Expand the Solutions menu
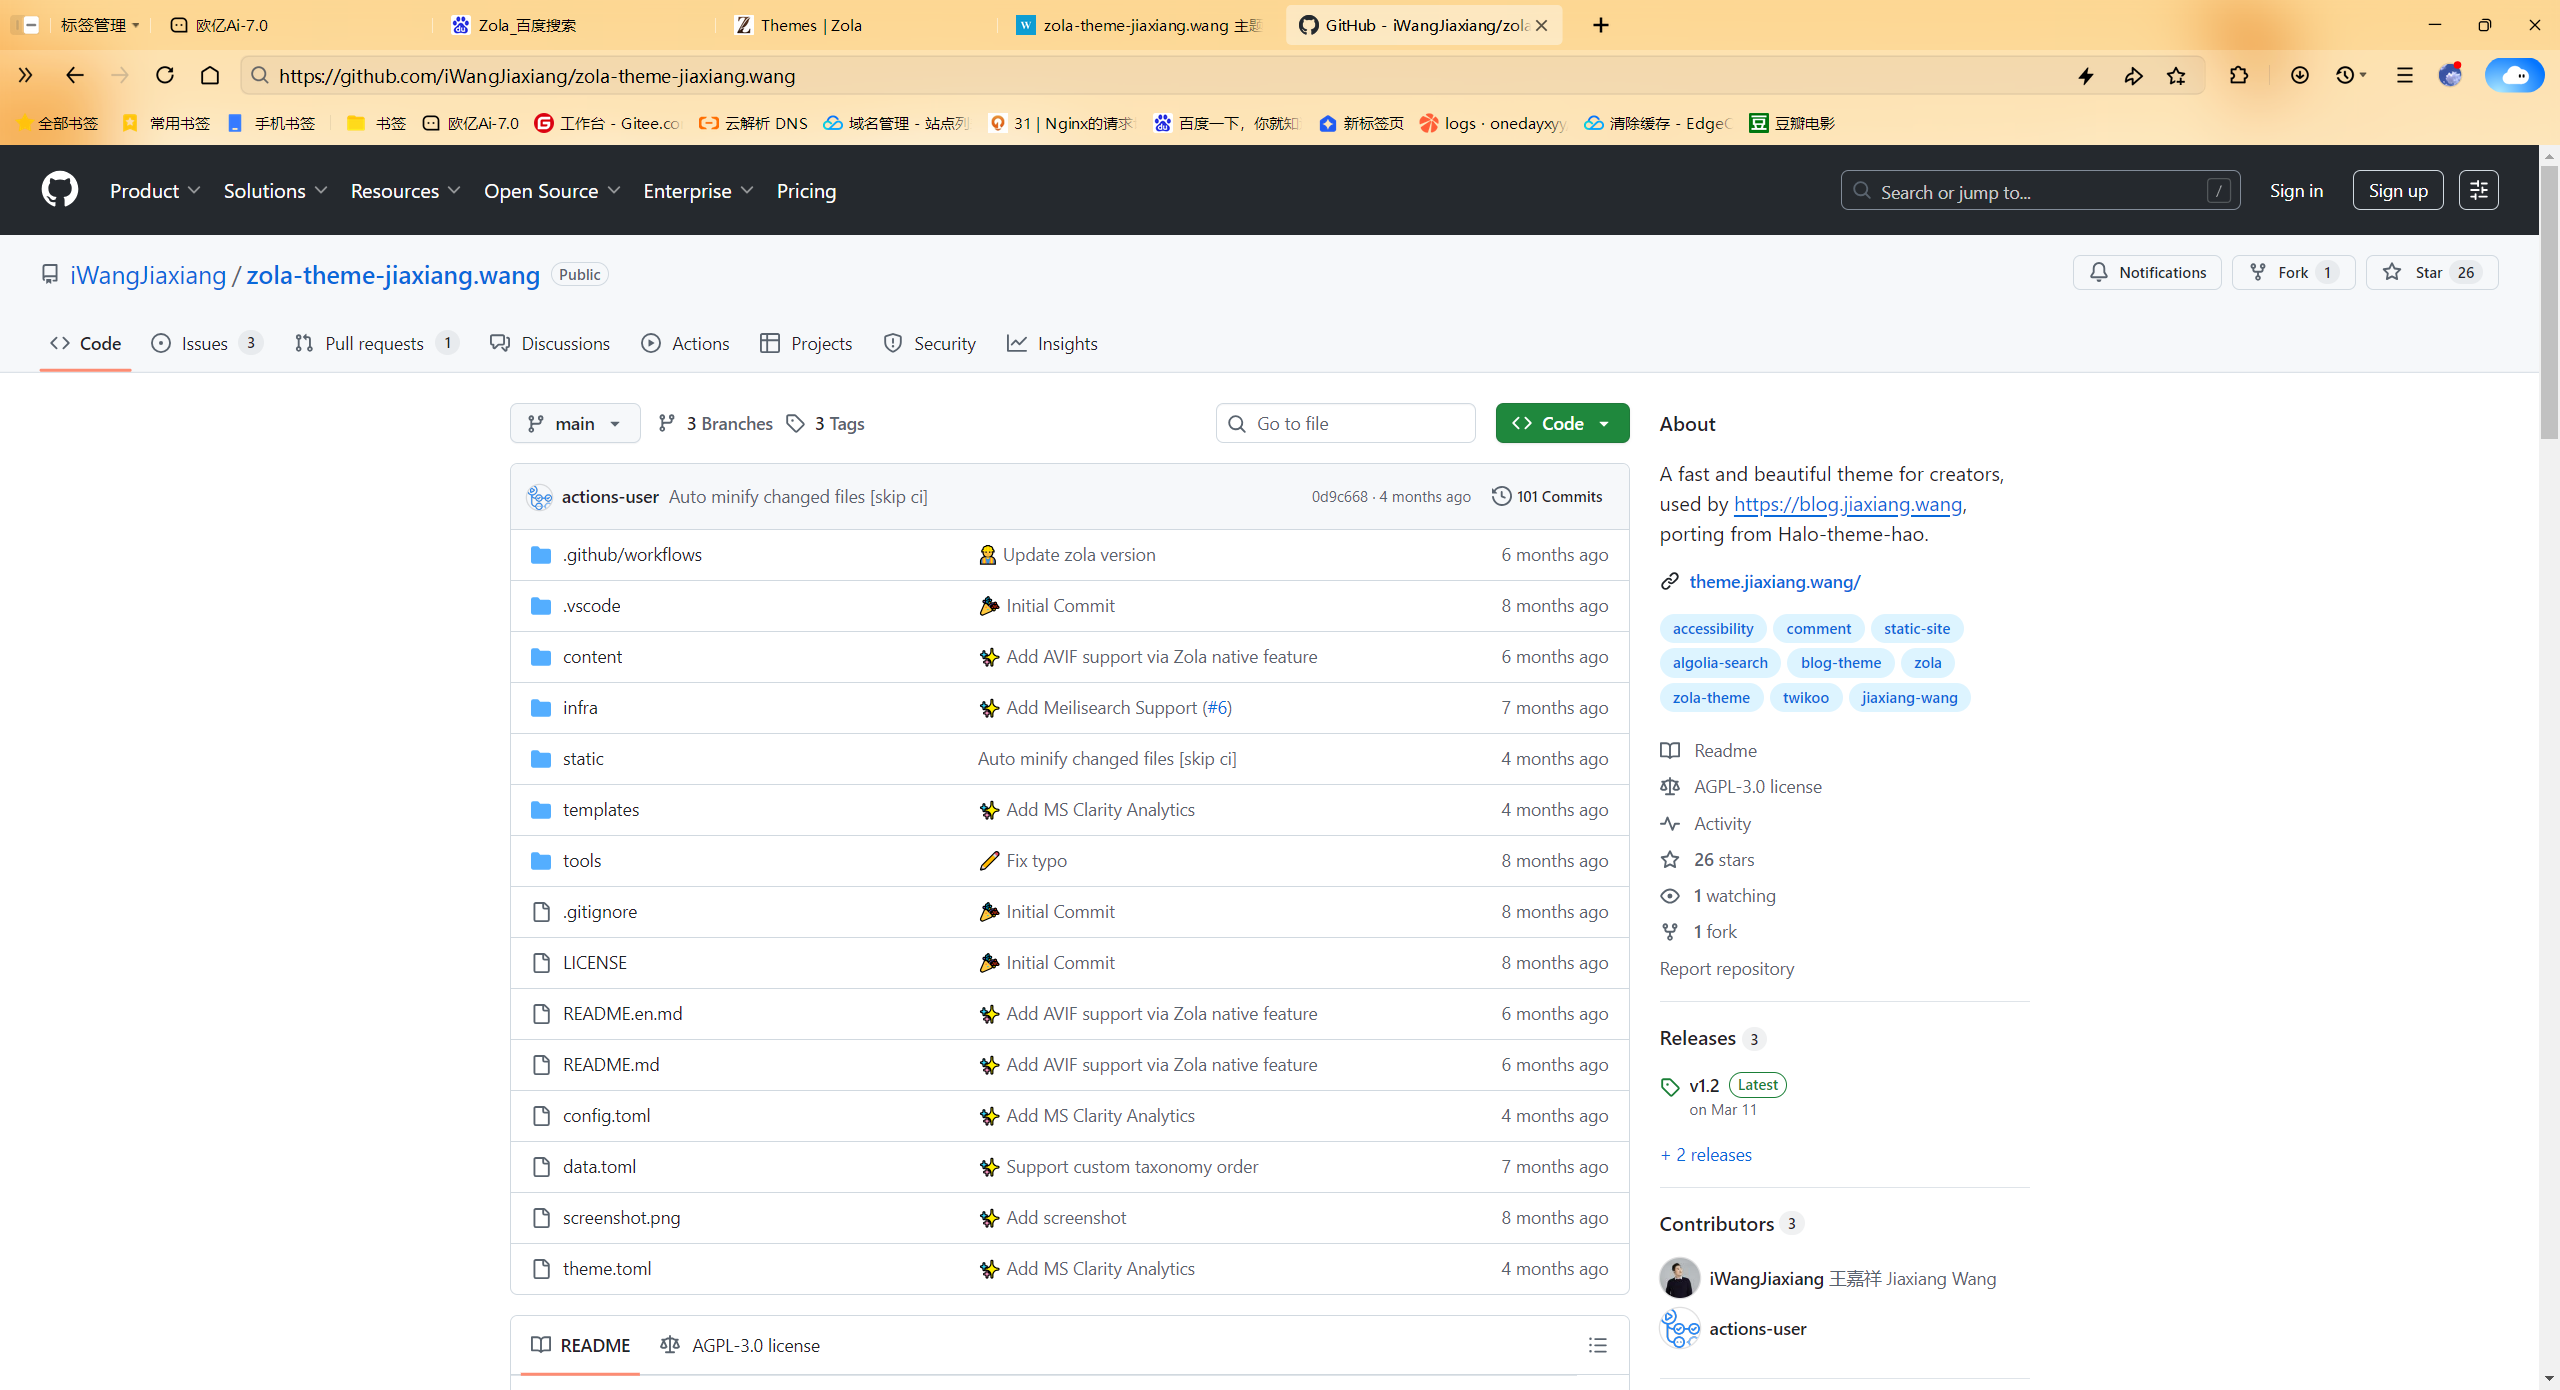The image size is (2560, 1390). point(275,190)
